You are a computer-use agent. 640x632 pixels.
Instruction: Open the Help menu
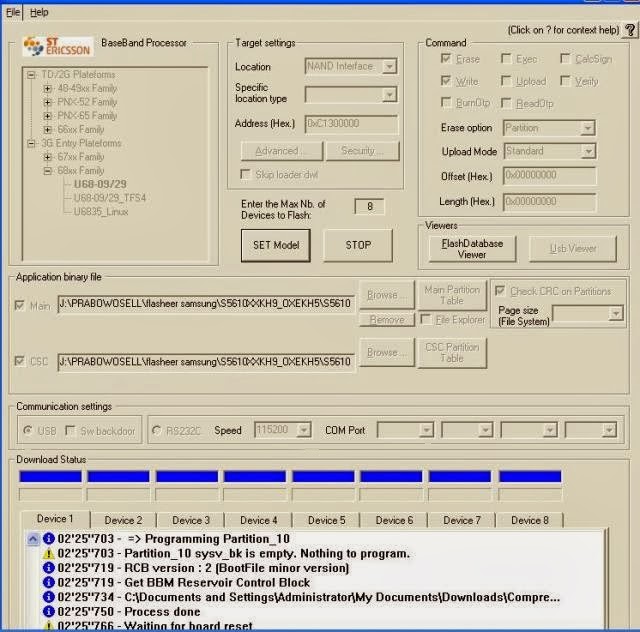tap(39, 12)
